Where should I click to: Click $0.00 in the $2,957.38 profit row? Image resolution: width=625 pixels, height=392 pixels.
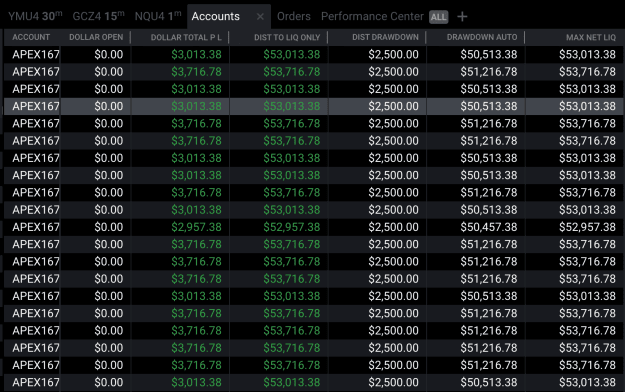109,227
